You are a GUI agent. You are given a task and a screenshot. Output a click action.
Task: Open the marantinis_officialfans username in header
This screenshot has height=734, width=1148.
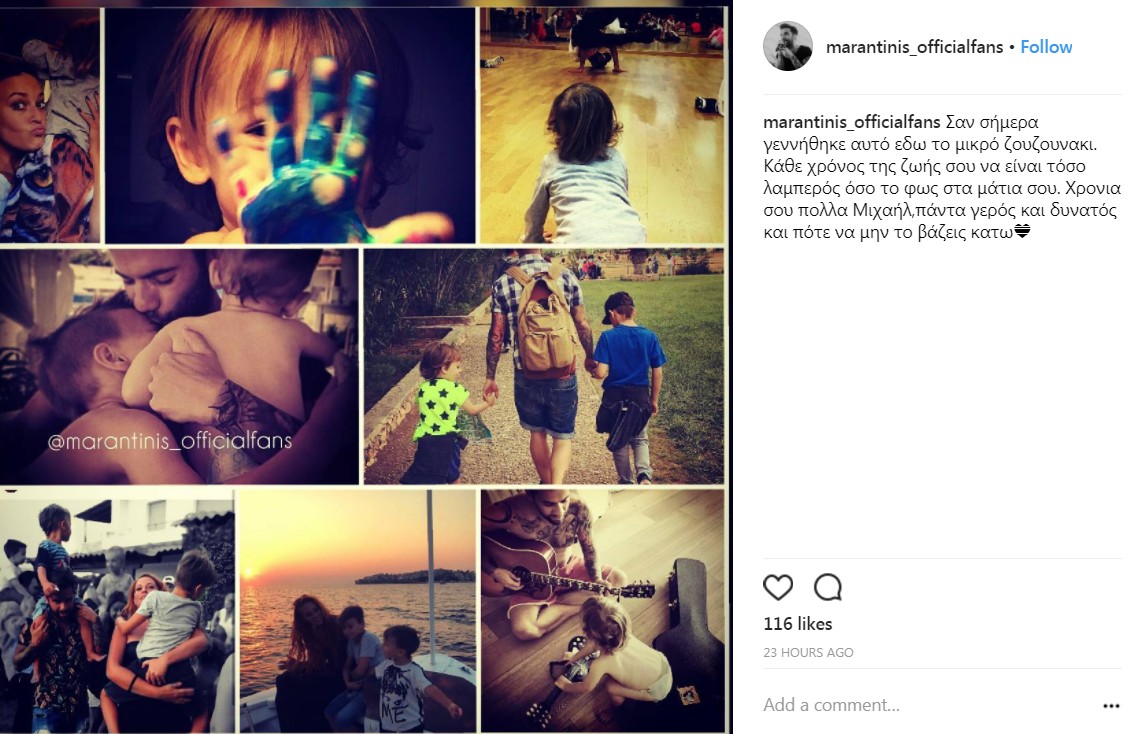click(914, 47)
